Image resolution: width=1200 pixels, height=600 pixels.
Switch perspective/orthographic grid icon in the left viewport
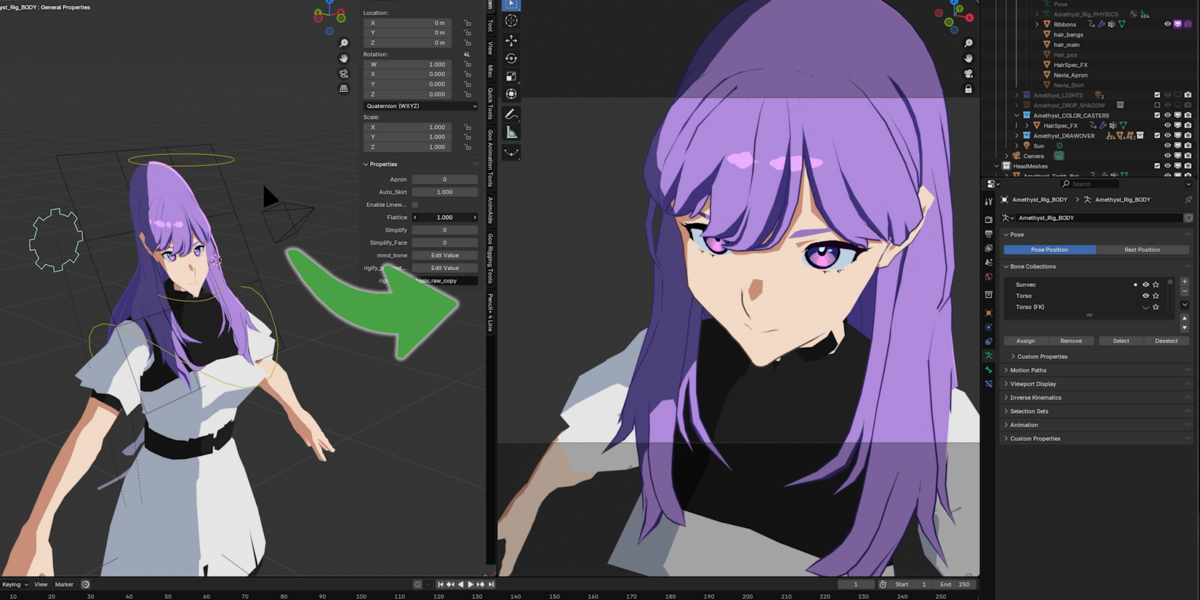[344, 88]
